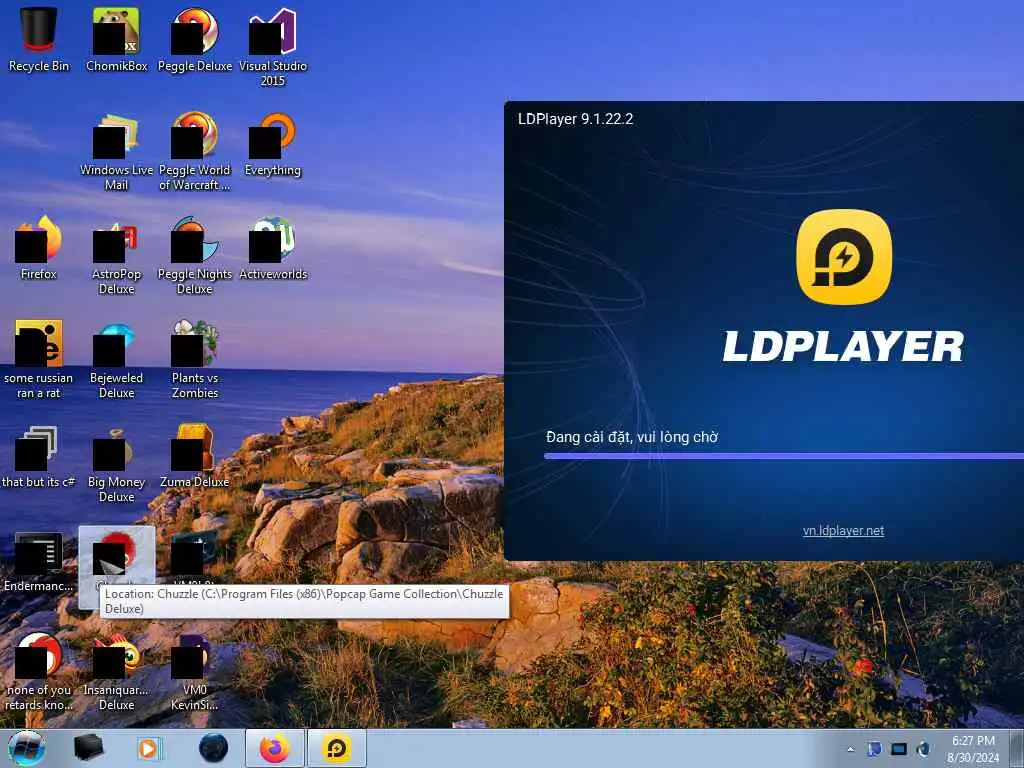Select the Activeworlds desktop shortcut
The image size is (1024, 768).
pyautogui.click(x=272, y=248)
